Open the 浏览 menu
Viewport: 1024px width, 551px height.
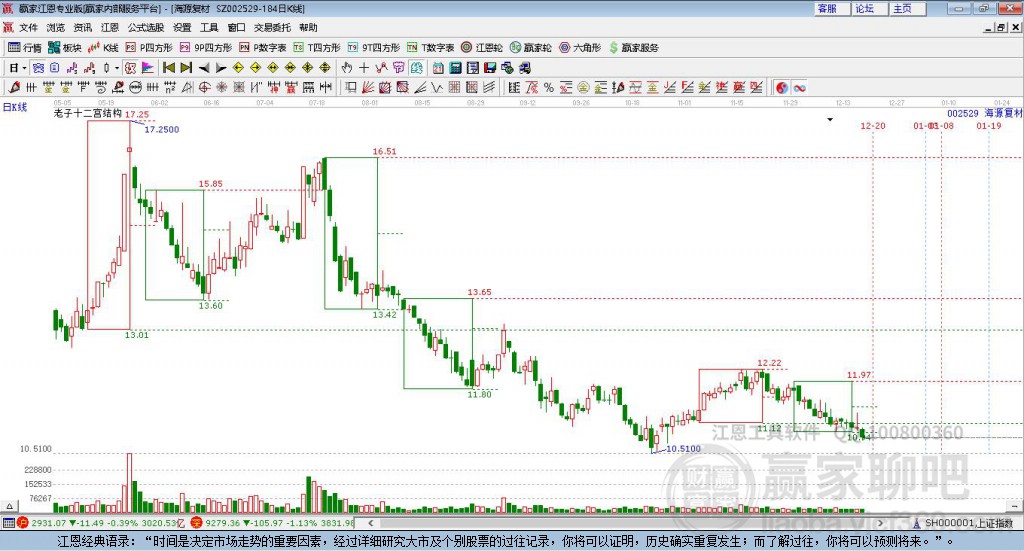click(x=56, y=27)
